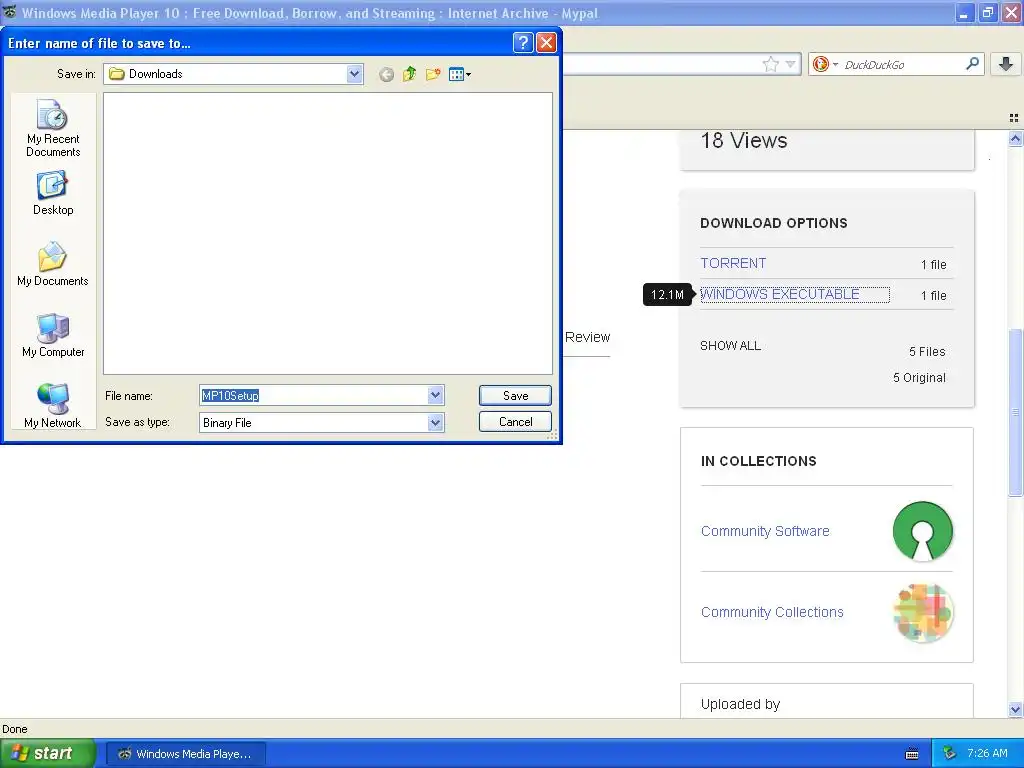Screen dimensions: 1024x768
Task: Click the File name input field
Action: [x=313, y=395]
